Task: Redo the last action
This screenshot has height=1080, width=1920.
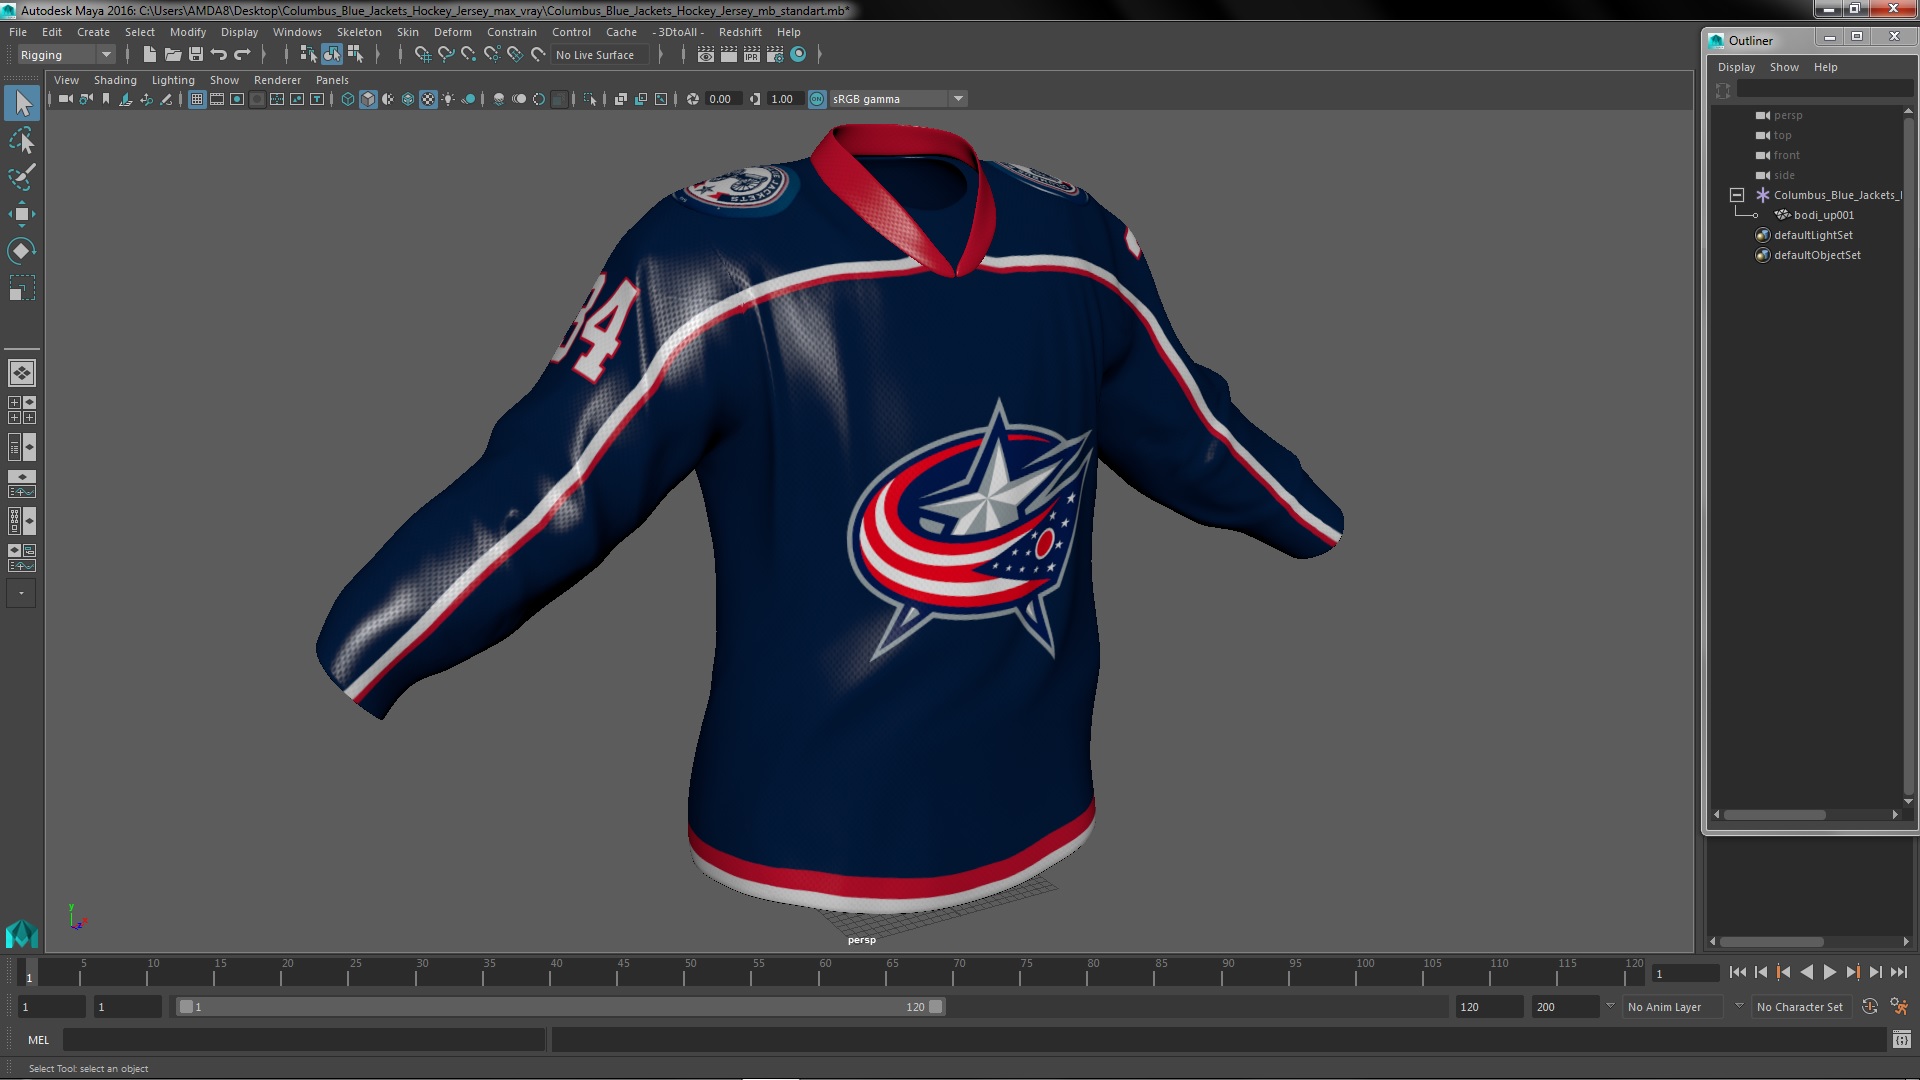Action: 242,55
